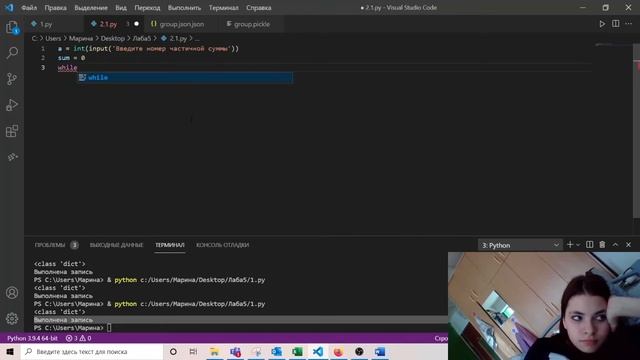Image resolution: width=640 pixels, height=360 pixels.
Task: Open the Переход menu
Action: click(147, 8)
